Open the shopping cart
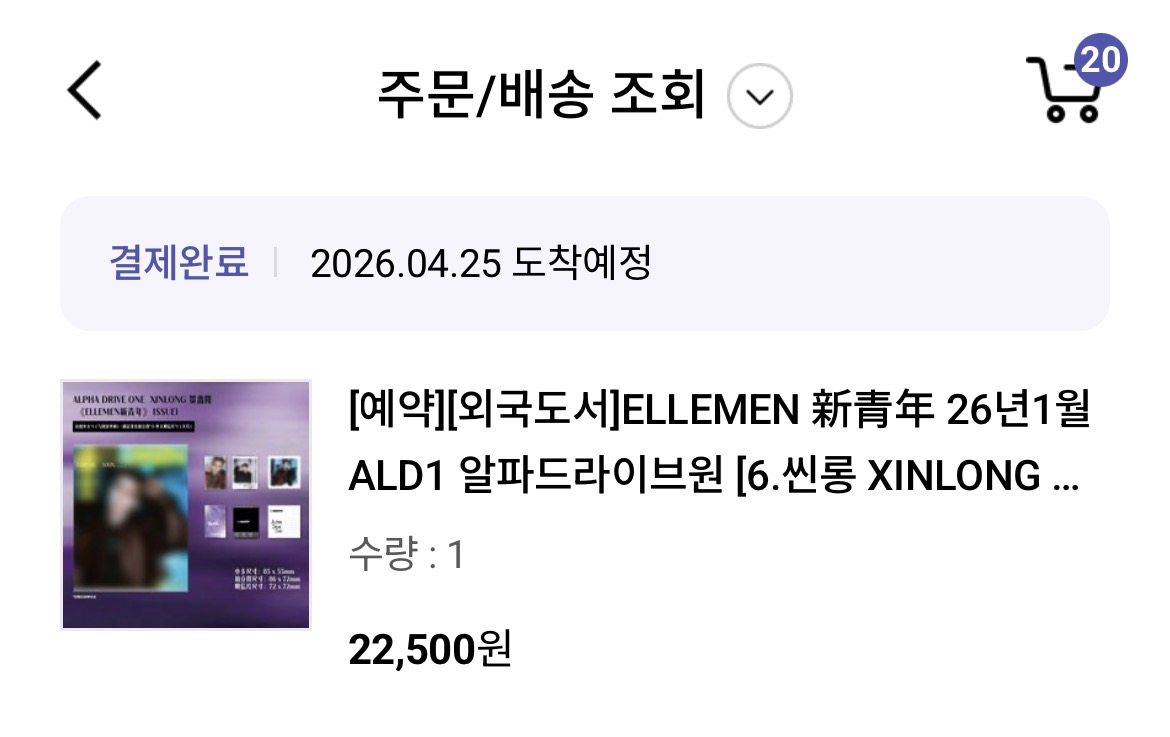Viewport: 1170px width, 737px height. coord(1065,90)
